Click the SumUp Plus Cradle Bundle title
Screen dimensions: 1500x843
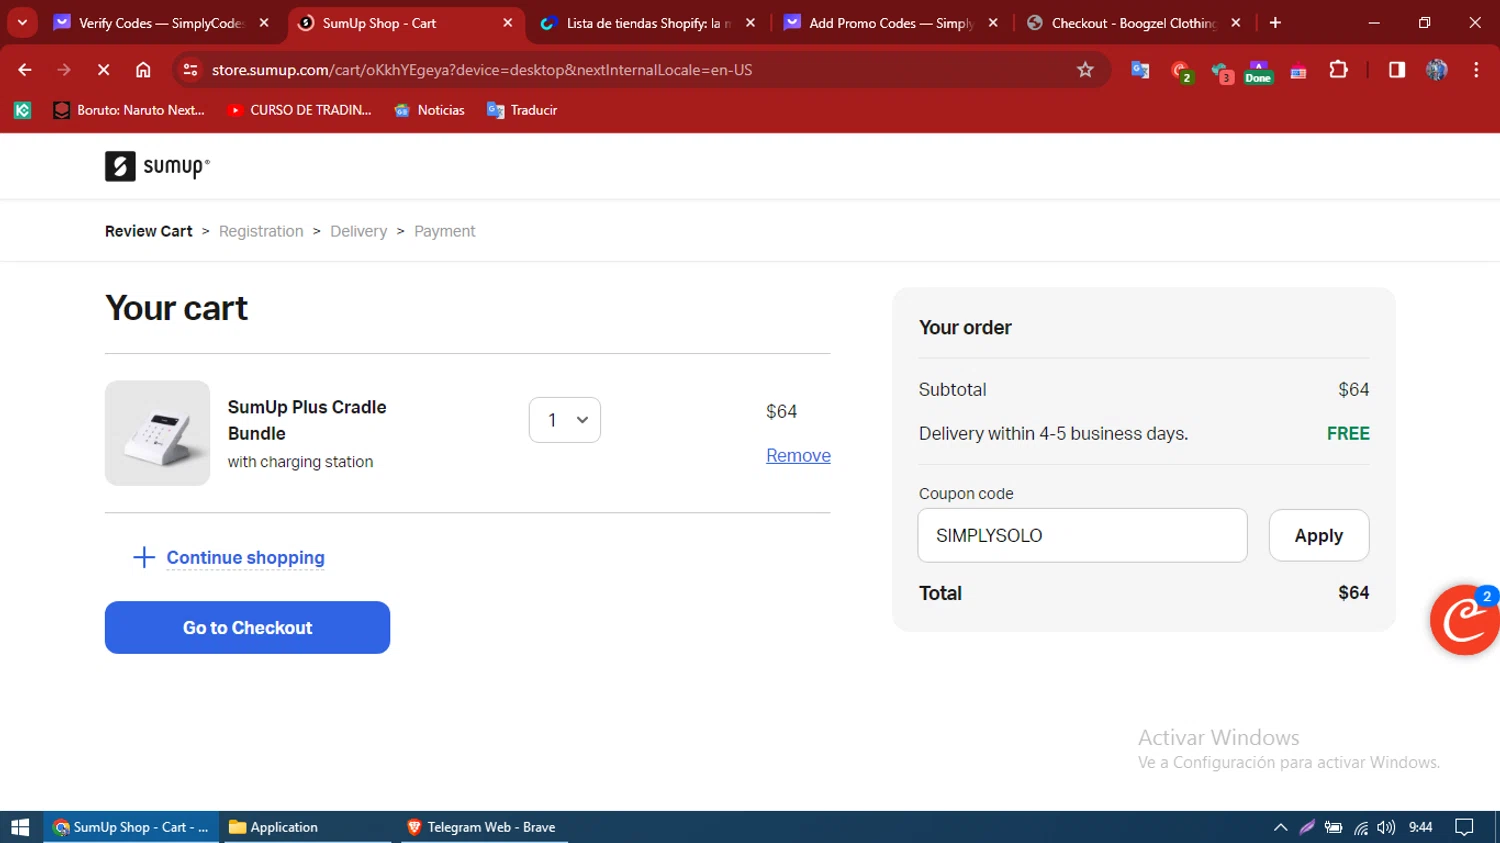point(307,420)
